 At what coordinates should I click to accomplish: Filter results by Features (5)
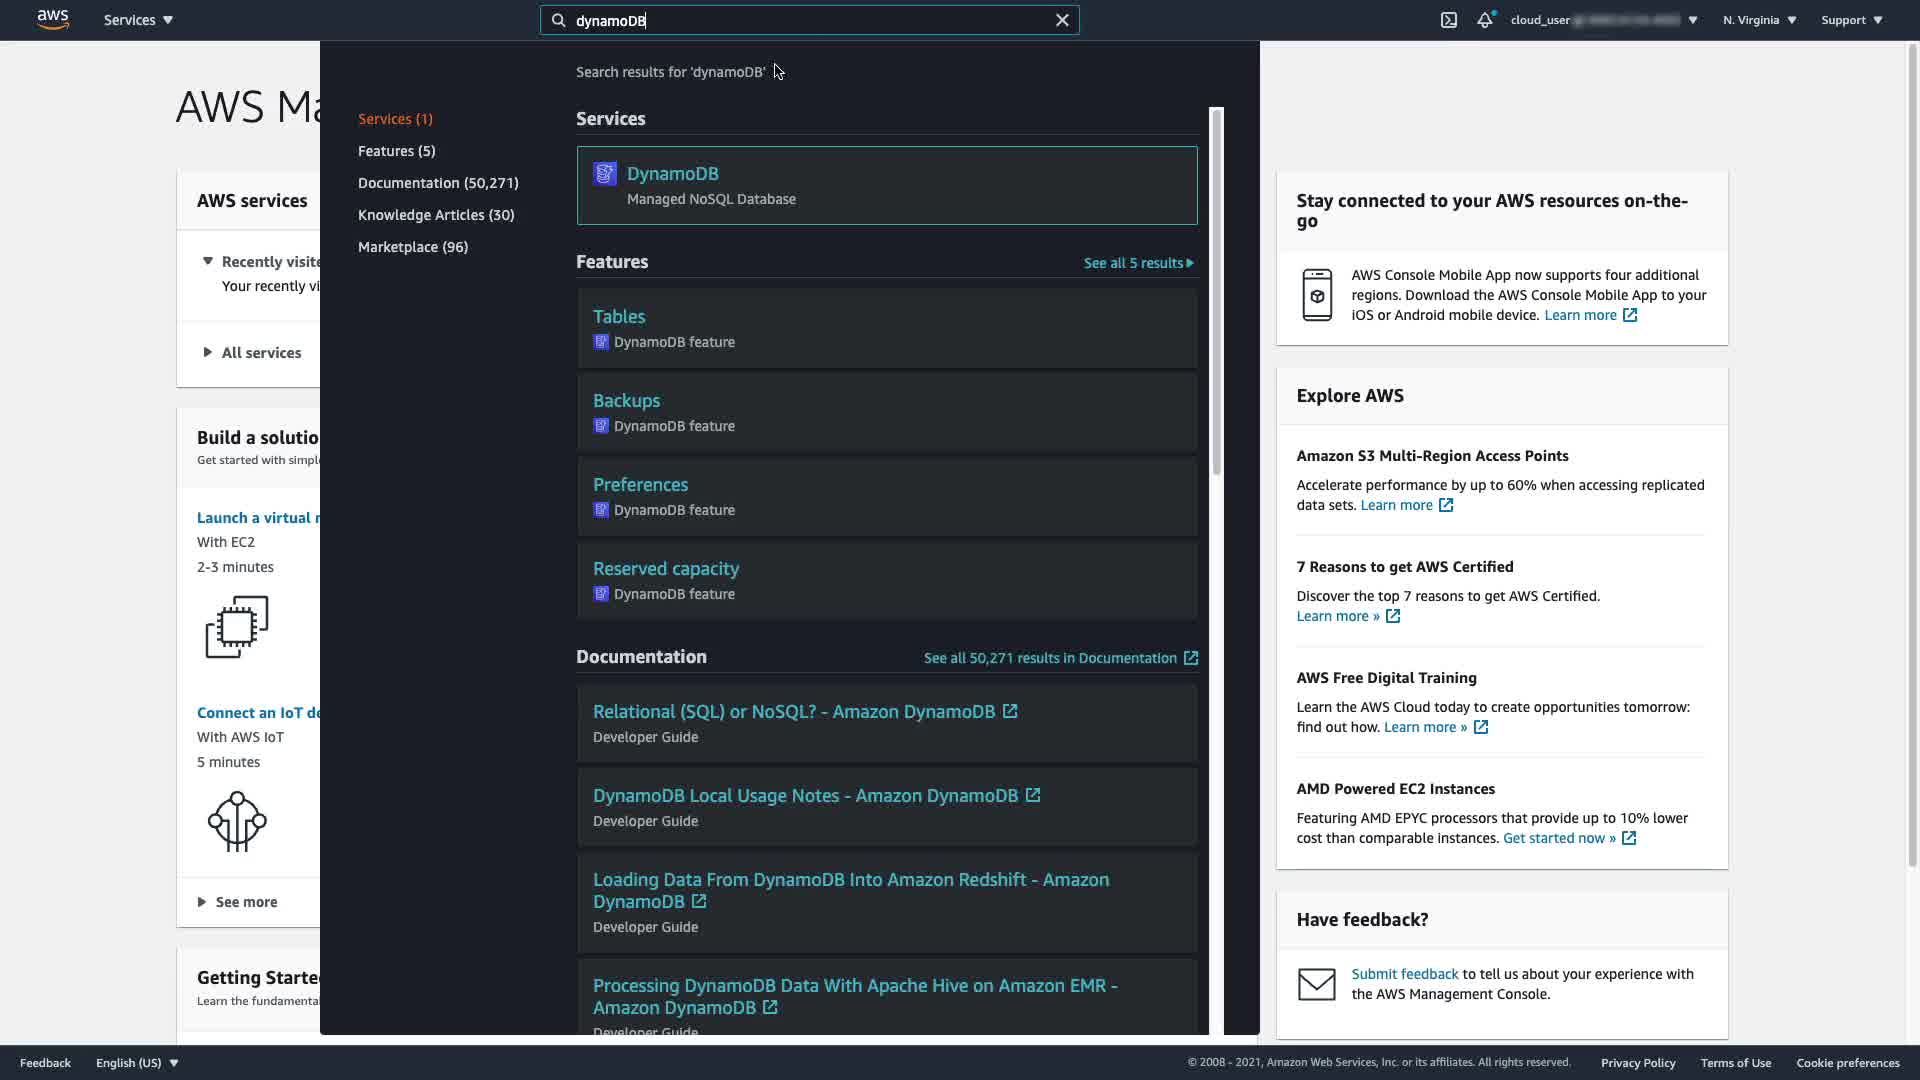tap(396, 151)
